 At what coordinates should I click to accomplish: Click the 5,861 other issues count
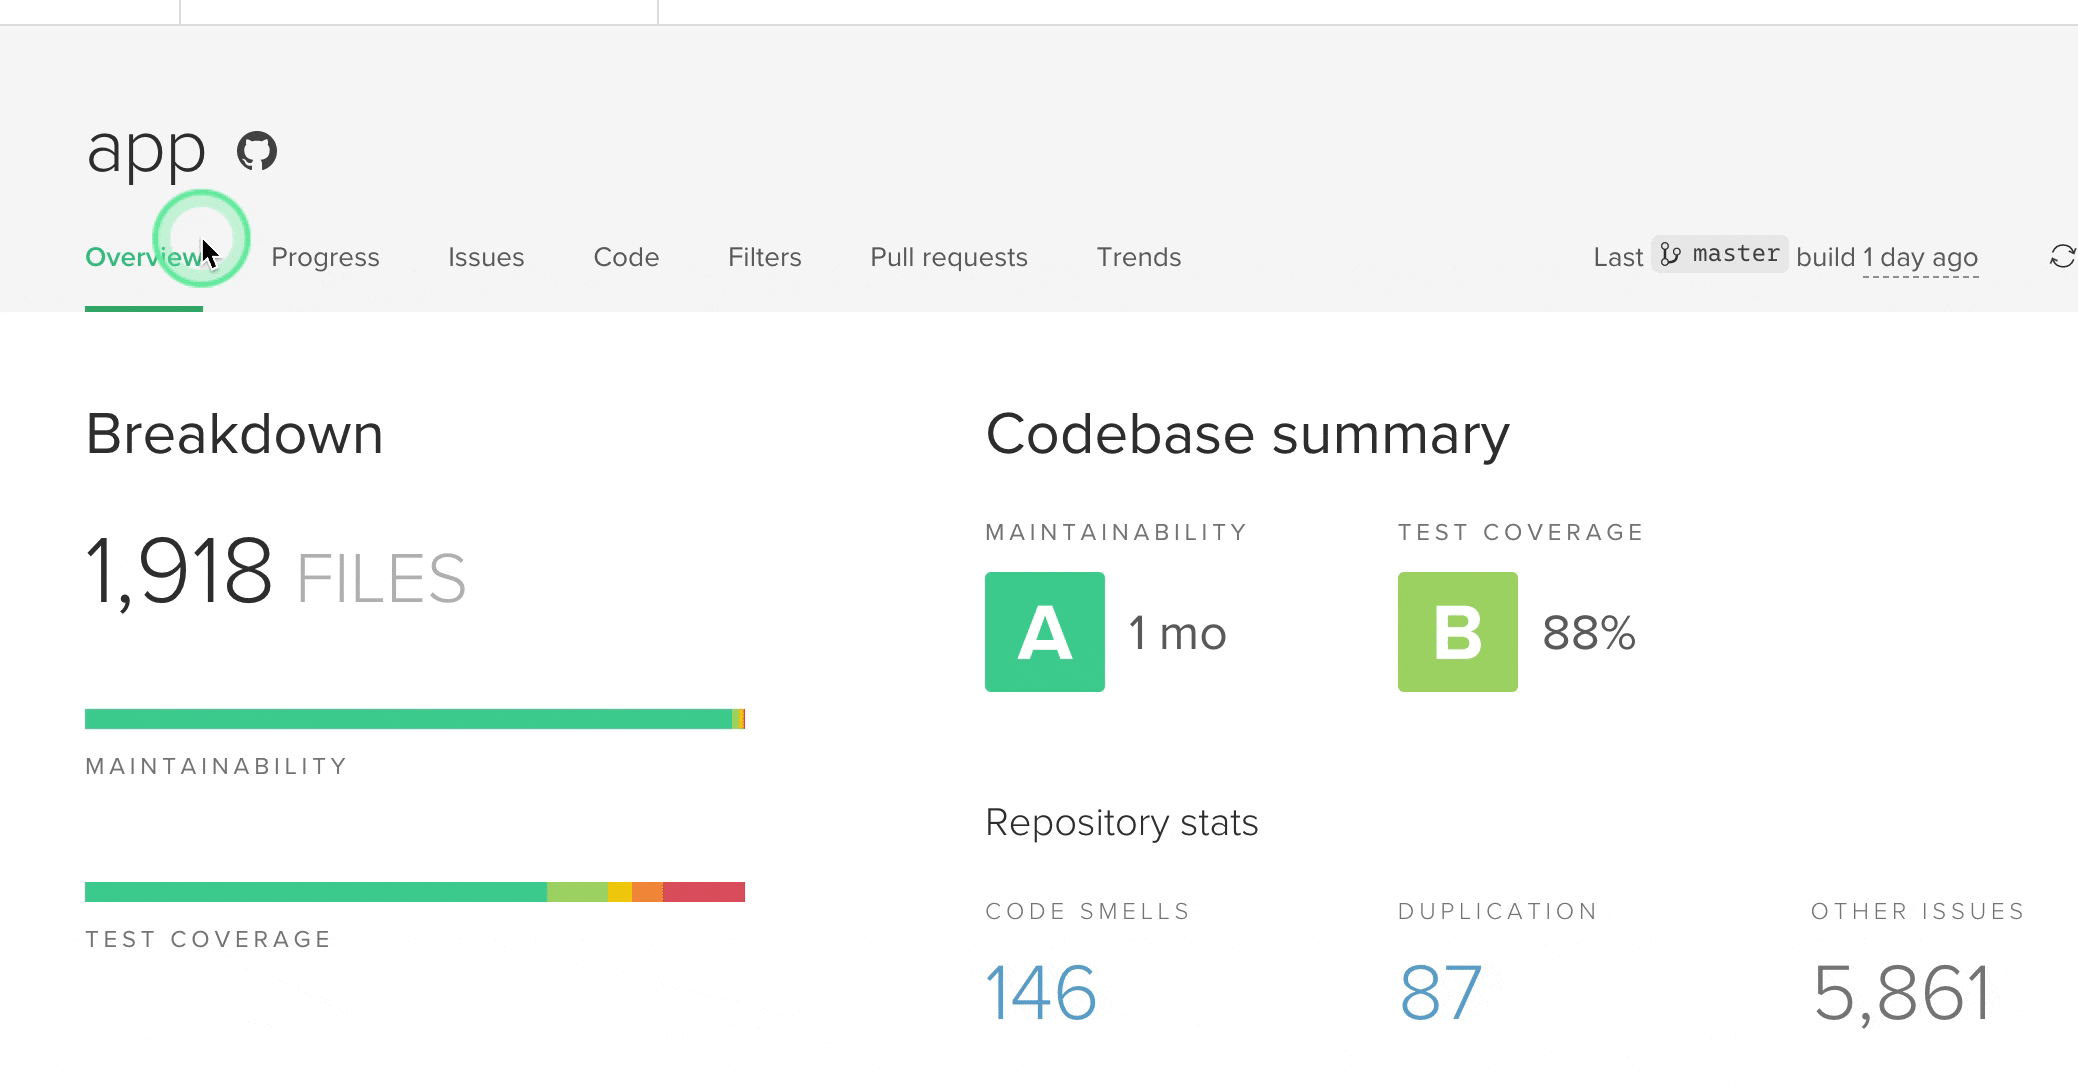(1901, 993)
